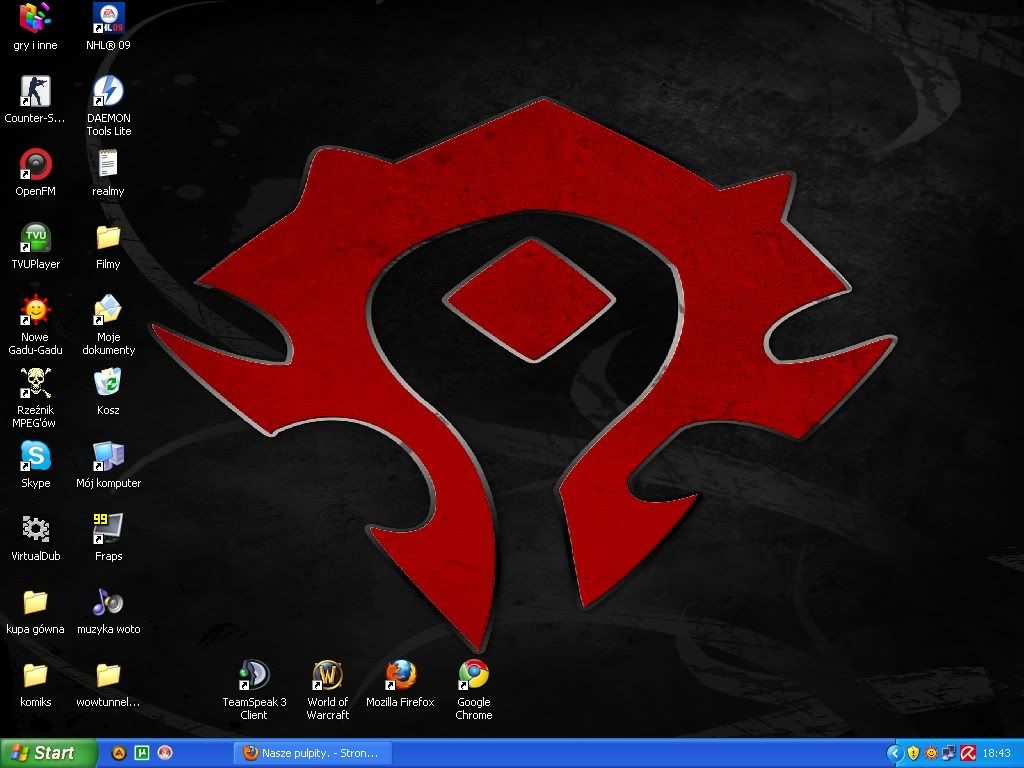The width and height of the screenshot is (1024, 768).
Task: Open the Mozilla Firefox desktop shortcut
Action: [400, 676]
